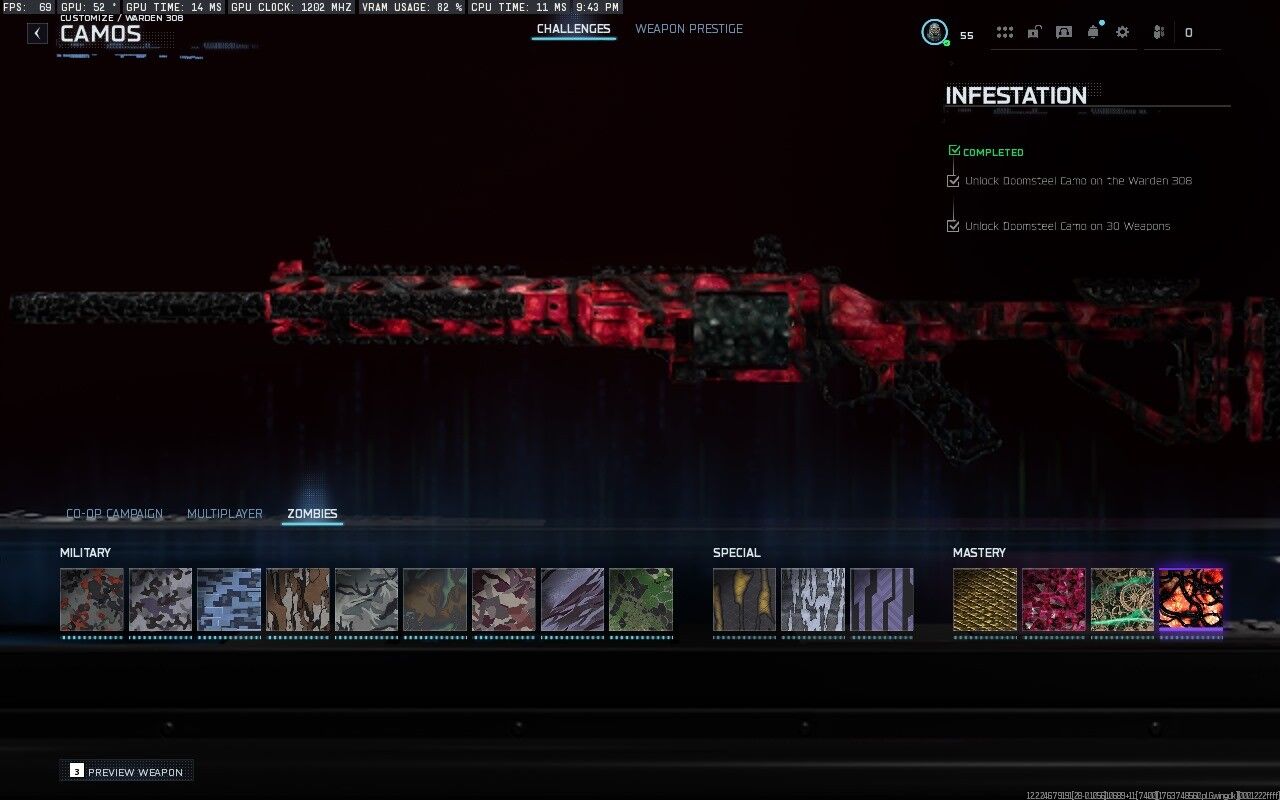Open the social party icon
This screenshot has width=1280, height=800.
tap(1159, 32)
